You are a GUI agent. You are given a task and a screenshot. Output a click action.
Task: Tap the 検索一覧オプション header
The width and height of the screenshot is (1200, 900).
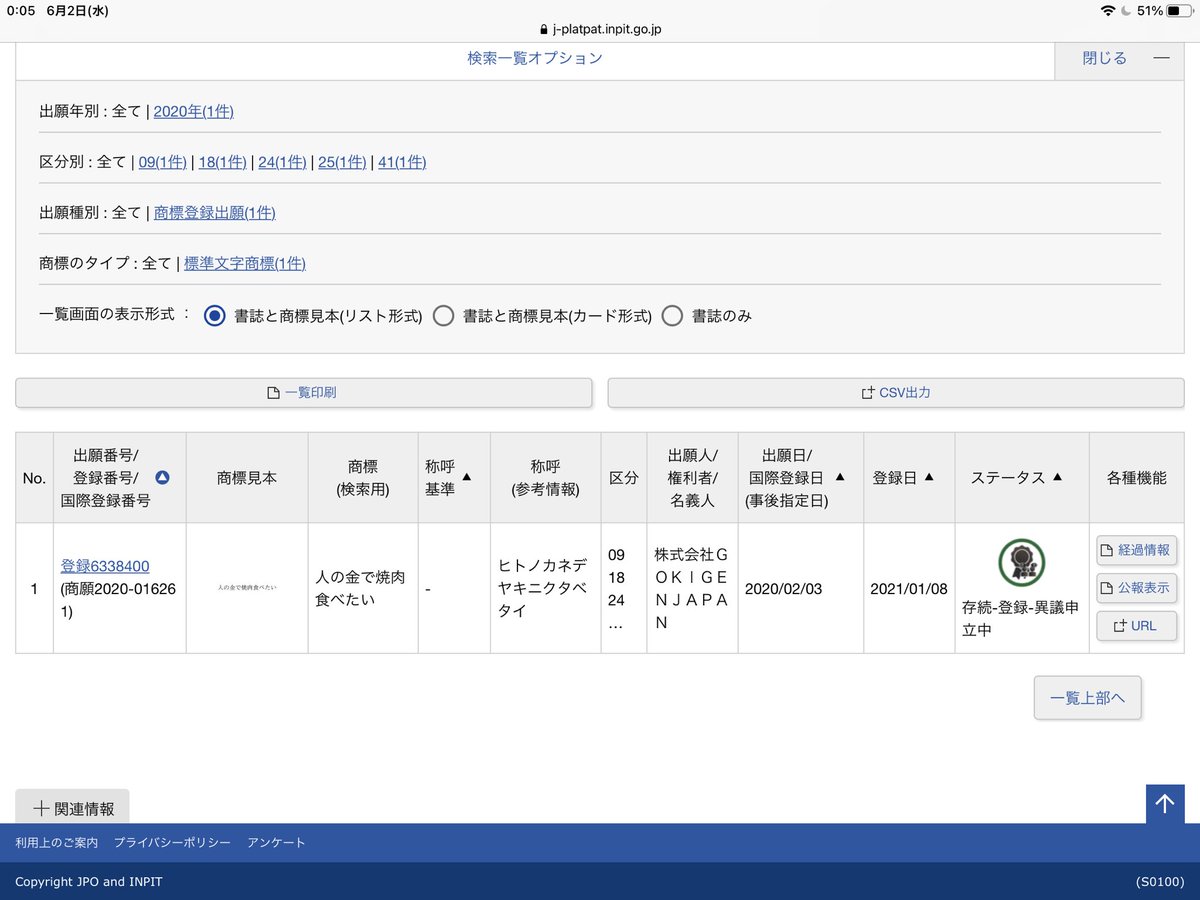535,59
